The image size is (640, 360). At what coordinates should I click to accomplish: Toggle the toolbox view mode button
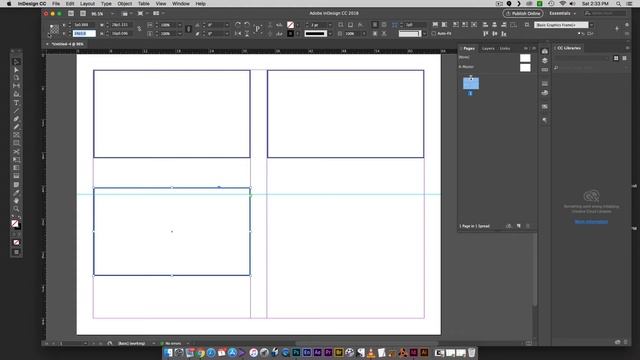16,252
